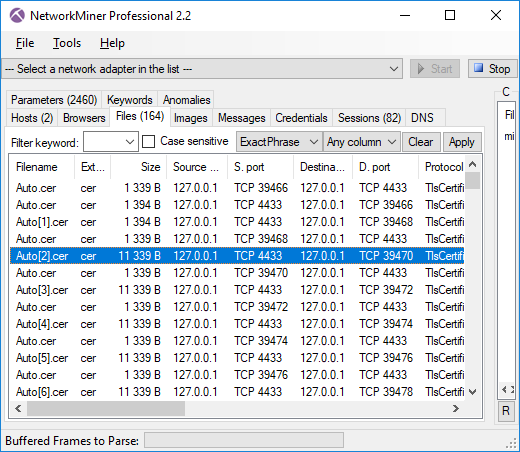Select the Auto[6].cer file row
The width and height of the screenshot is (520, 452).
[237, 392]
